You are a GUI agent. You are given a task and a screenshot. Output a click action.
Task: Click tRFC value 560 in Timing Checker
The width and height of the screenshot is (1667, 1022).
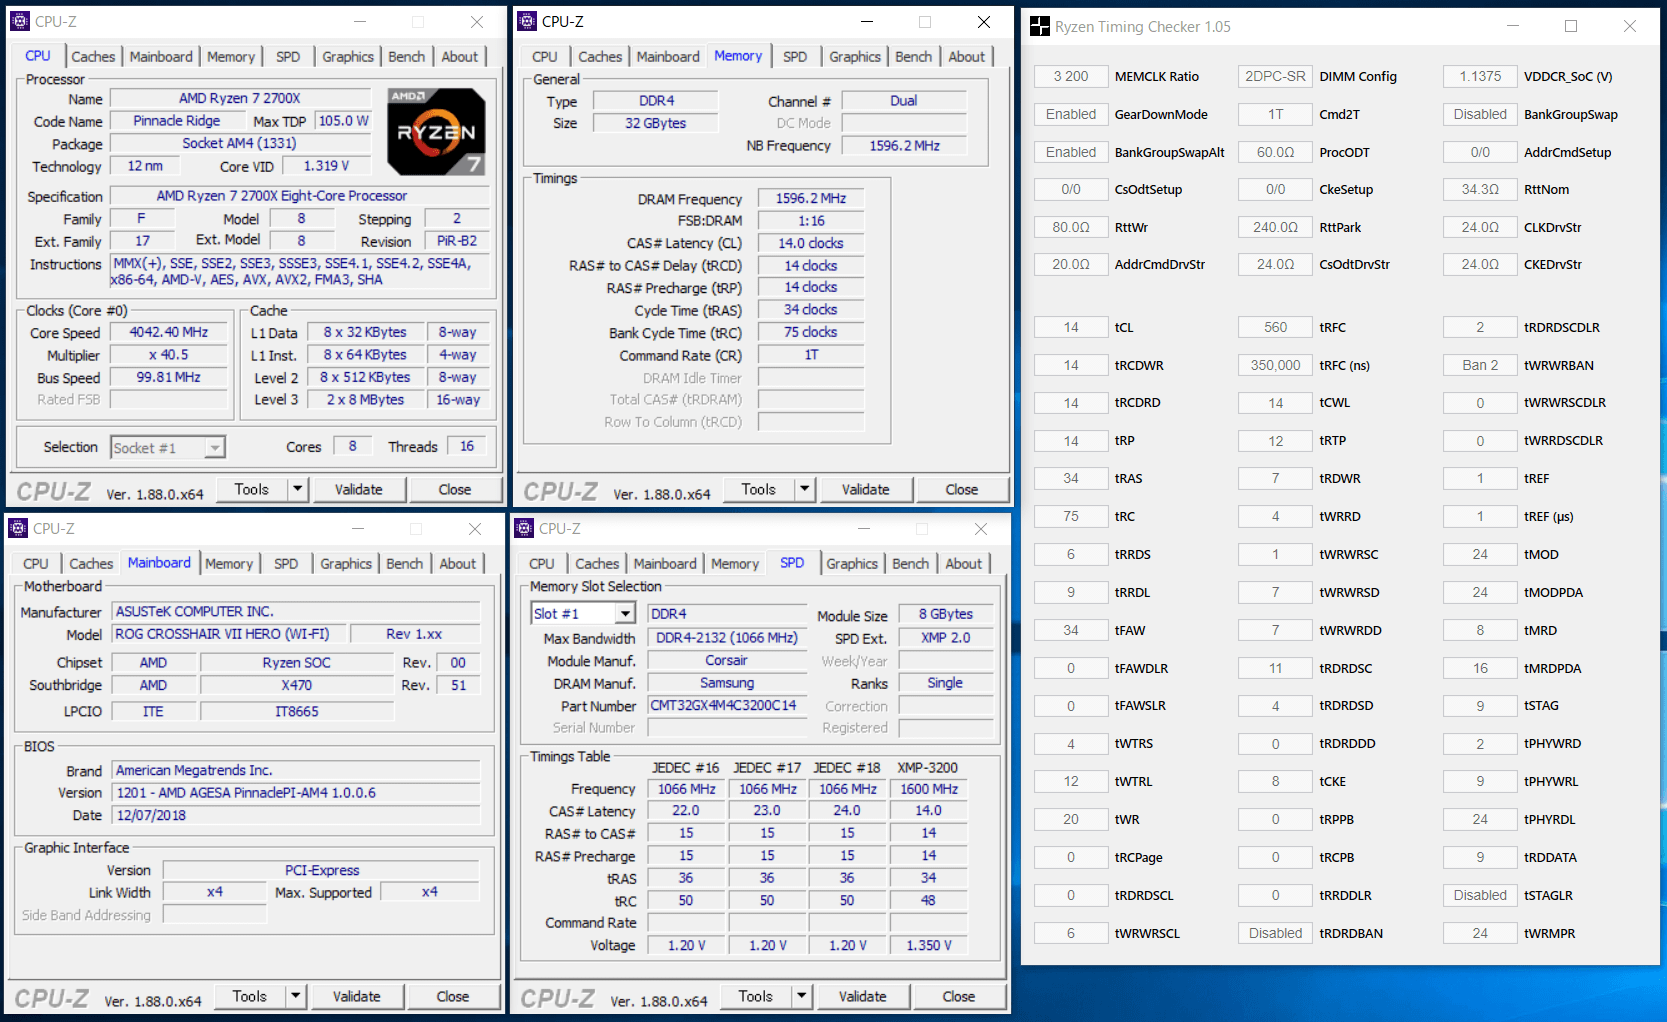pos(1275,327)
